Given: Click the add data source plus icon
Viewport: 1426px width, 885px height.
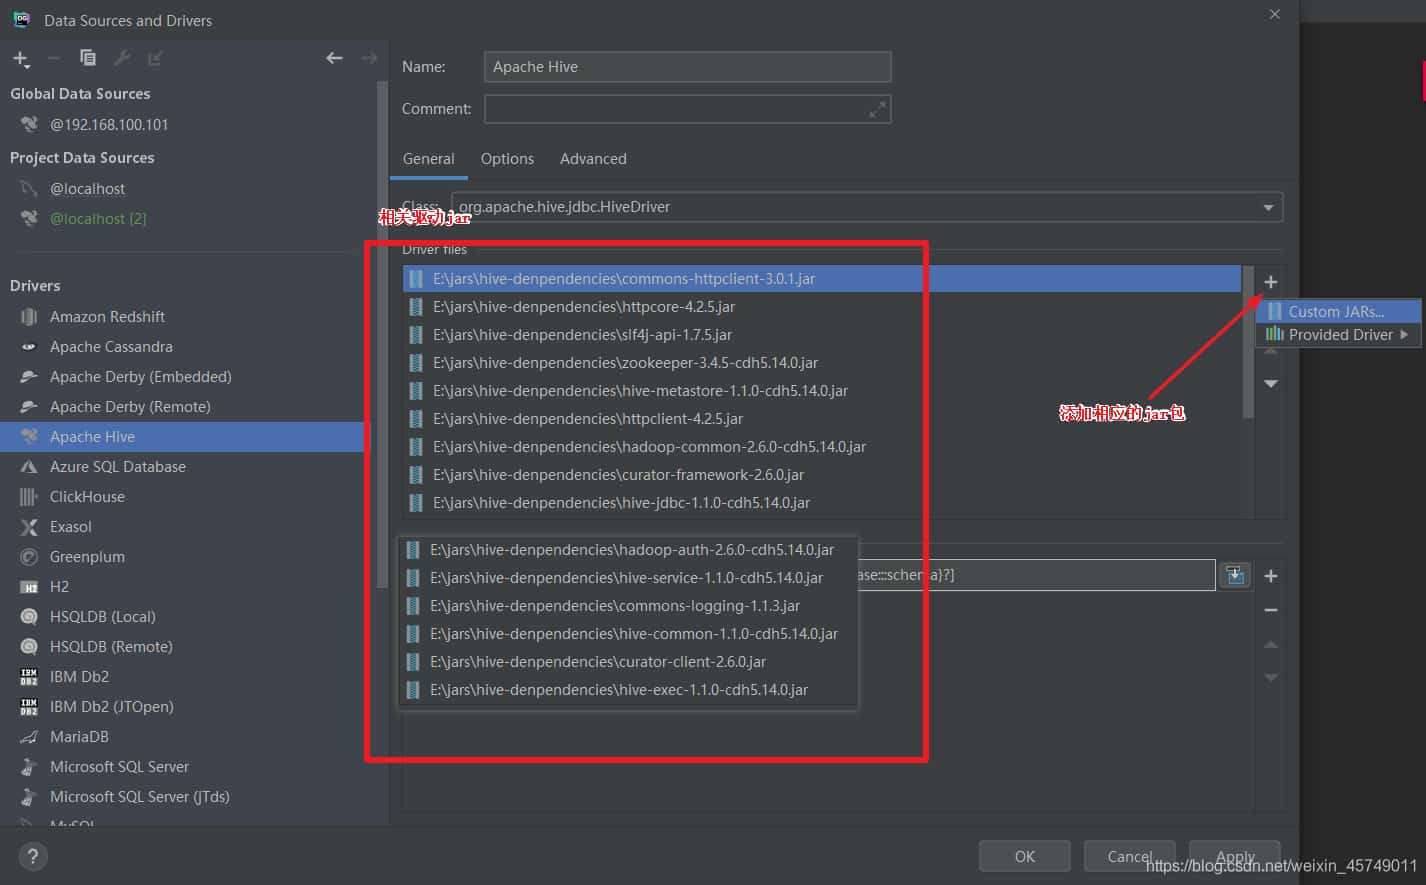Looking at the screenshot, I should click(x=20, y=59).
